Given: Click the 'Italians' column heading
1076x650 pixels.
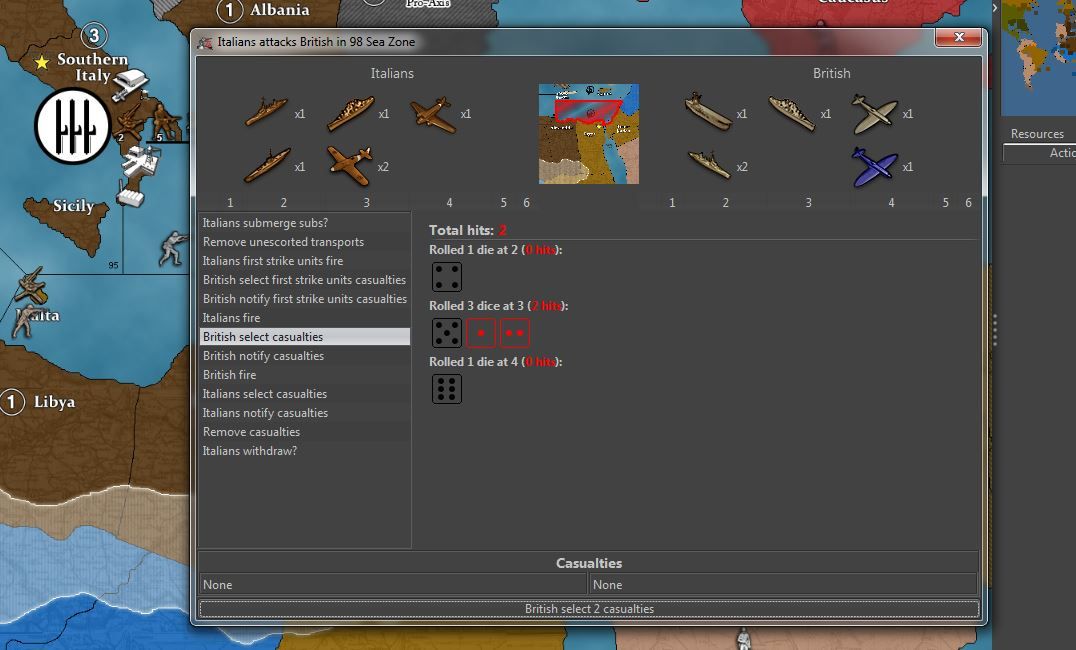Looking at the screenshot, I should (392, 73).
